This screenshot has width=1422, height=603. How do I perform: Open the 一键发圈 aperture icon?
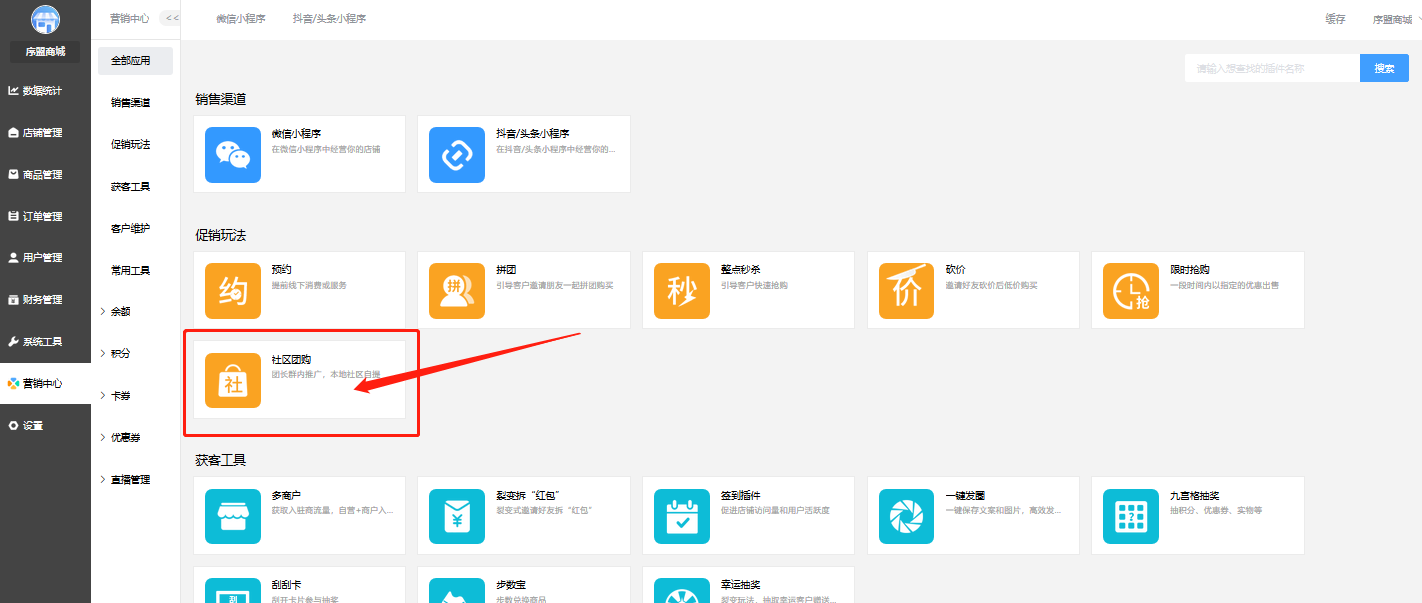907,516
